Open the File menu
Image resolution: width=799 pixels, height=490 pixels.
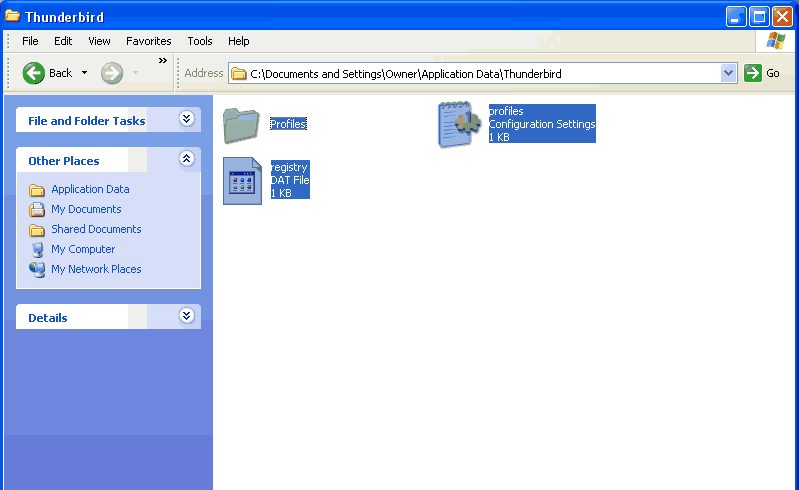click(30, 41)
